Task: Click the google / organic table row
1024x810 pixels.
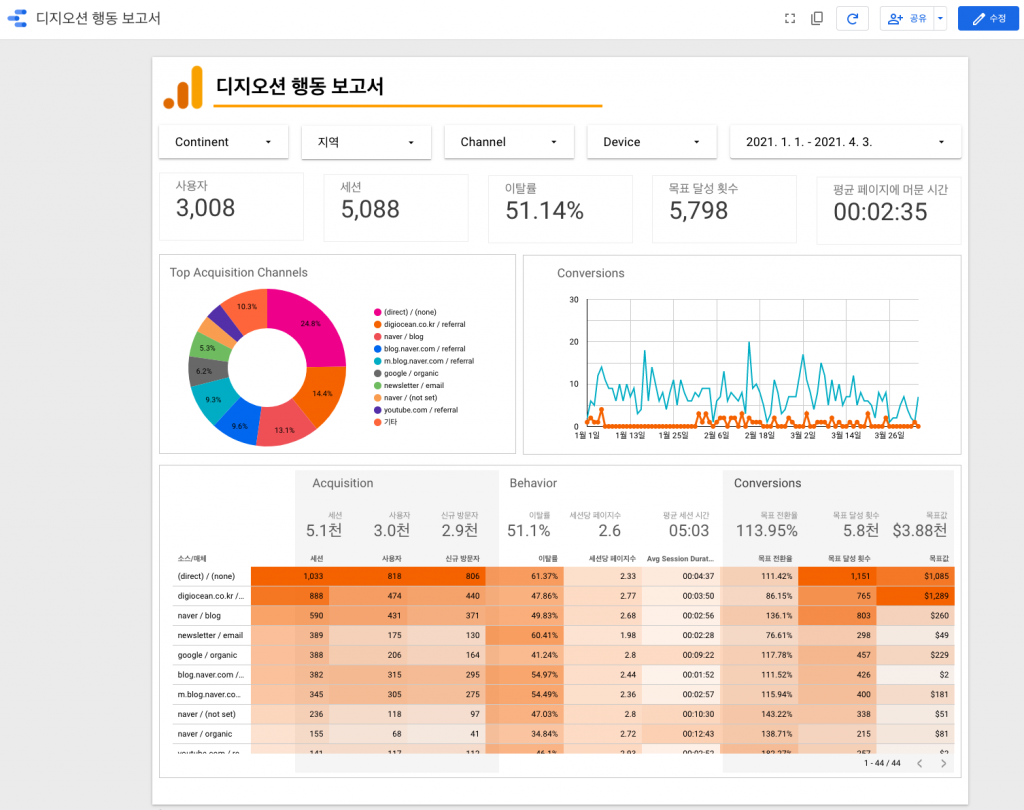Action: pos(556,655)
